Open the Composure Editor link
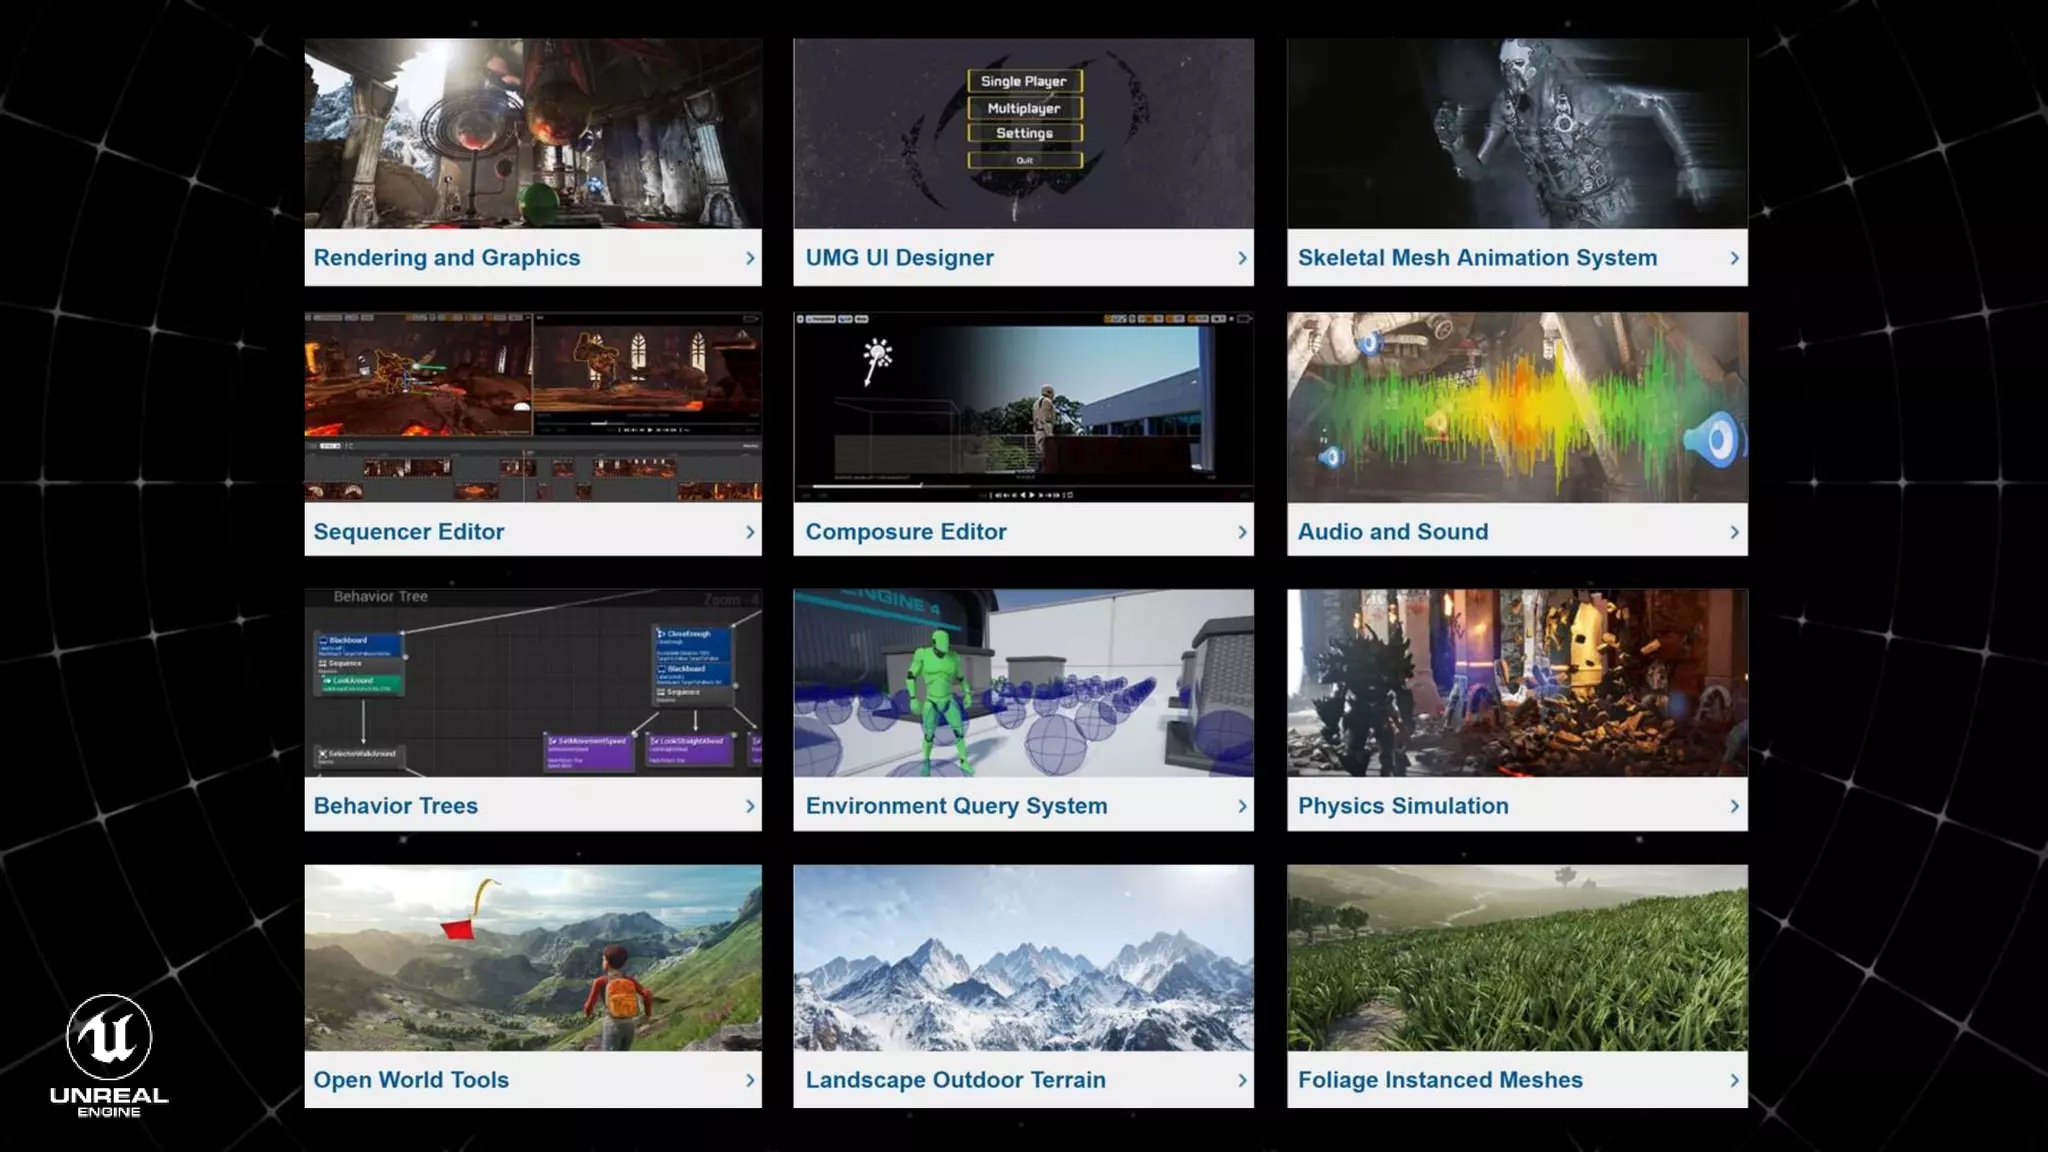2048x1152 pixels. pyautogui.click(x=905, y=532)
